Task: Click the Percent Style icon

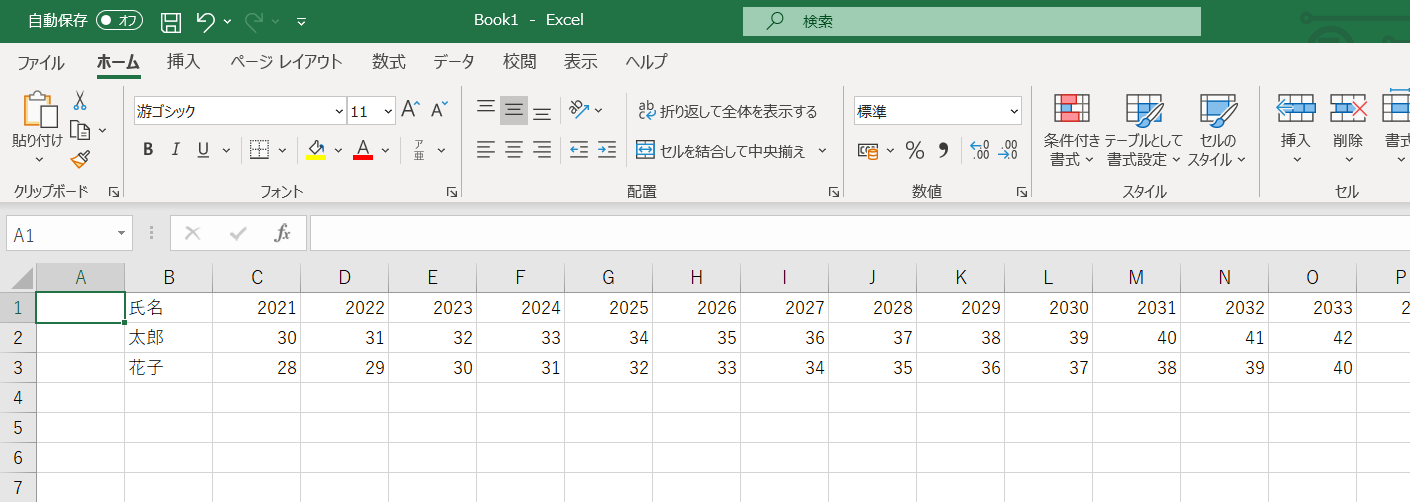Action: point(915,151)
